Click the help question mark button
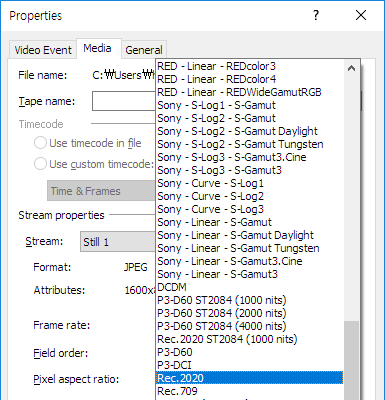Screen dimensions: 385x400 coord(316,15)
